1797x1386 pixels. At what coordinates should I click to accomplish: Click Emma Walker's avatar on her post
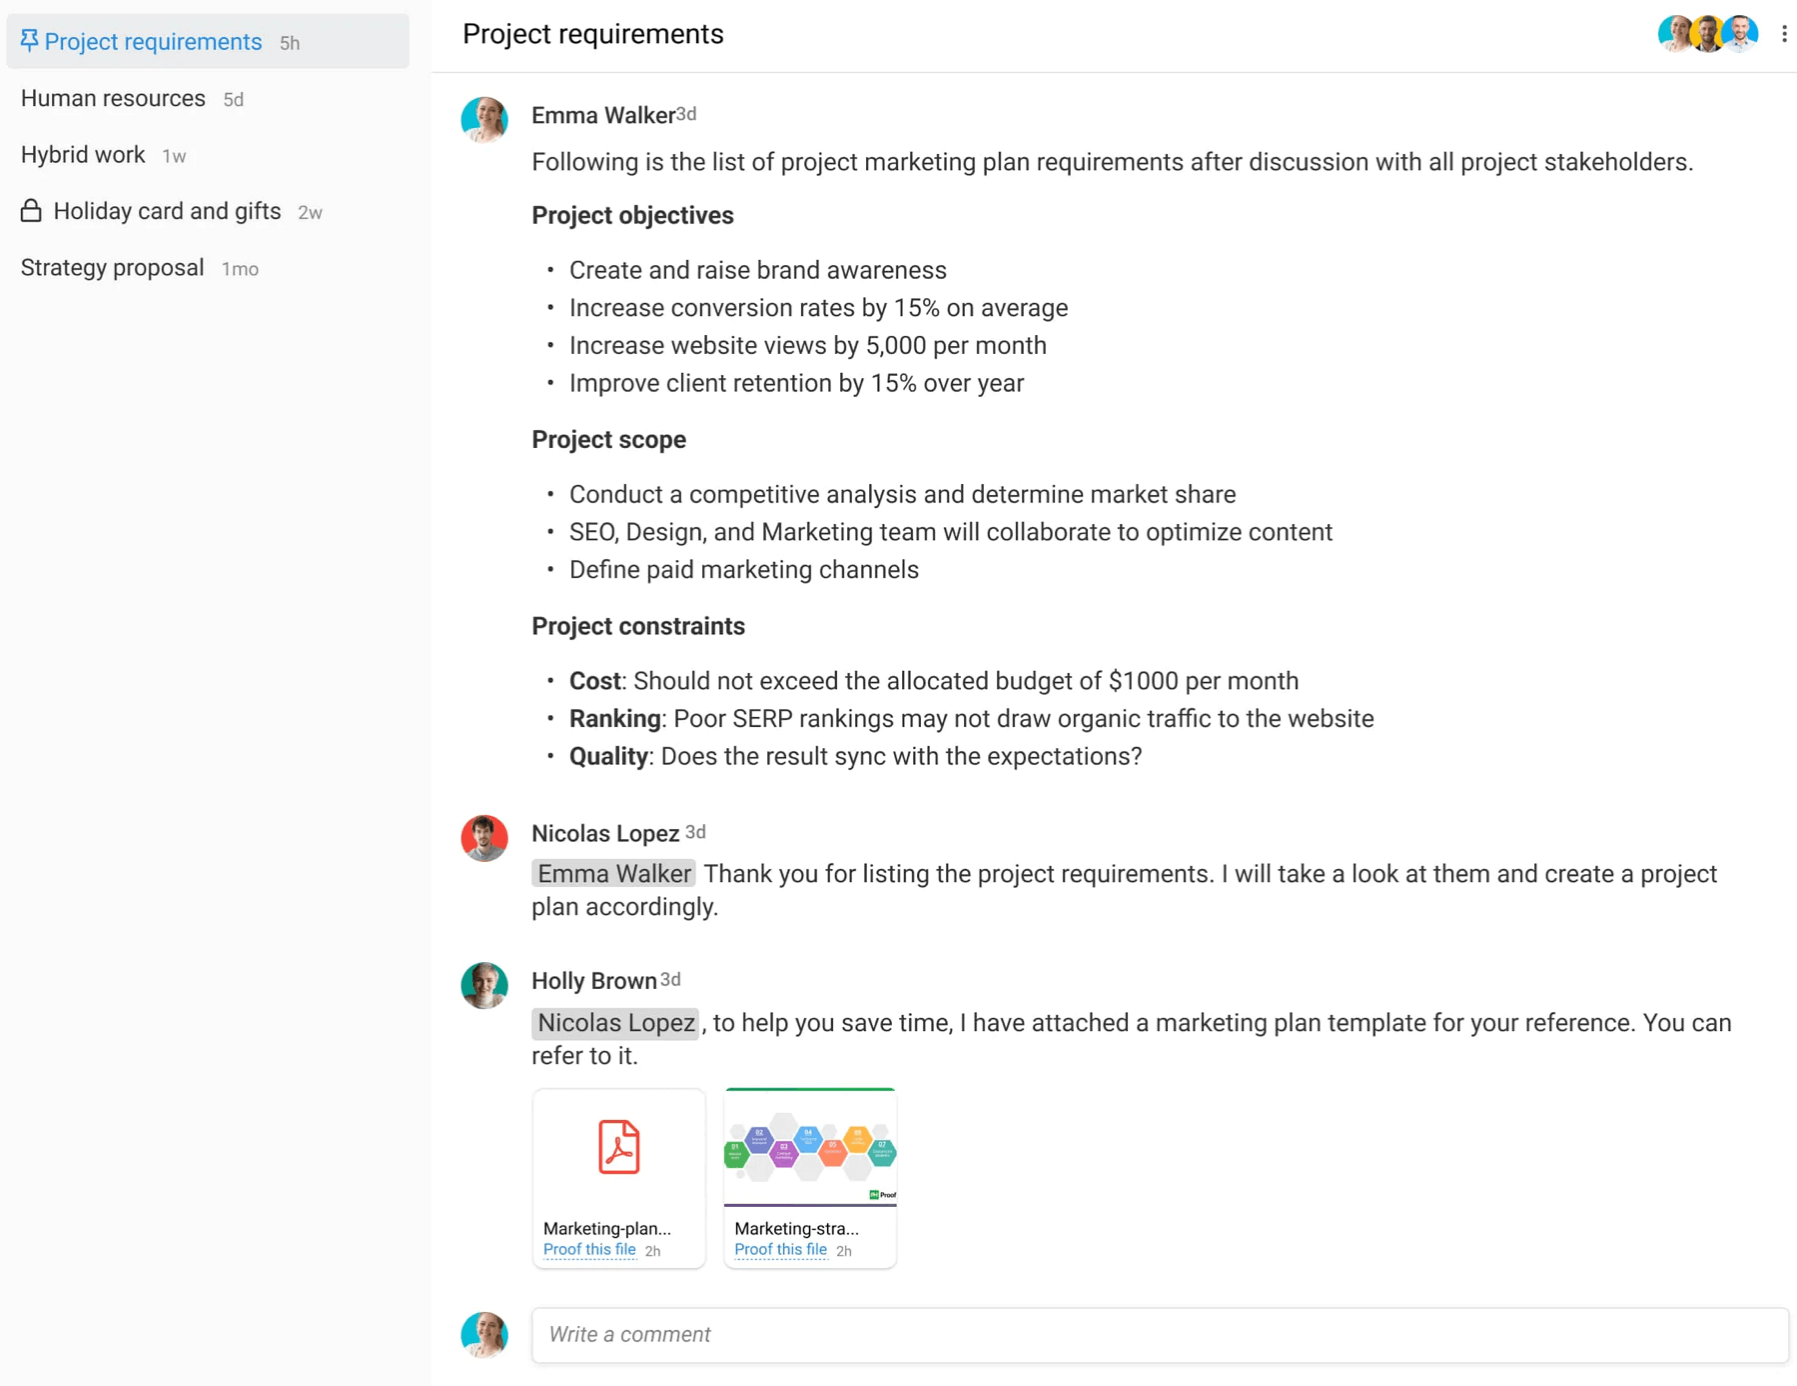click(x=484, y=120)
